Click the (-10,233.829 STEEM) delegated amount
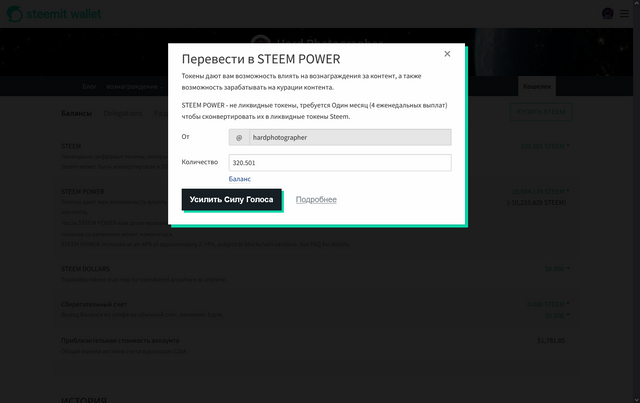Image resolution: width=640 pixels, height=403 pixels. (536, 203)
